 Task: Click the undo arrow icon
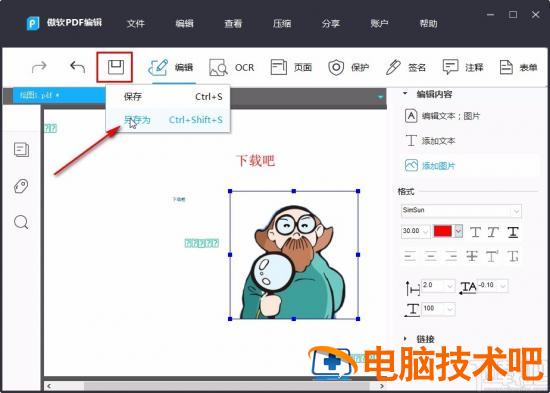(78, 67)
